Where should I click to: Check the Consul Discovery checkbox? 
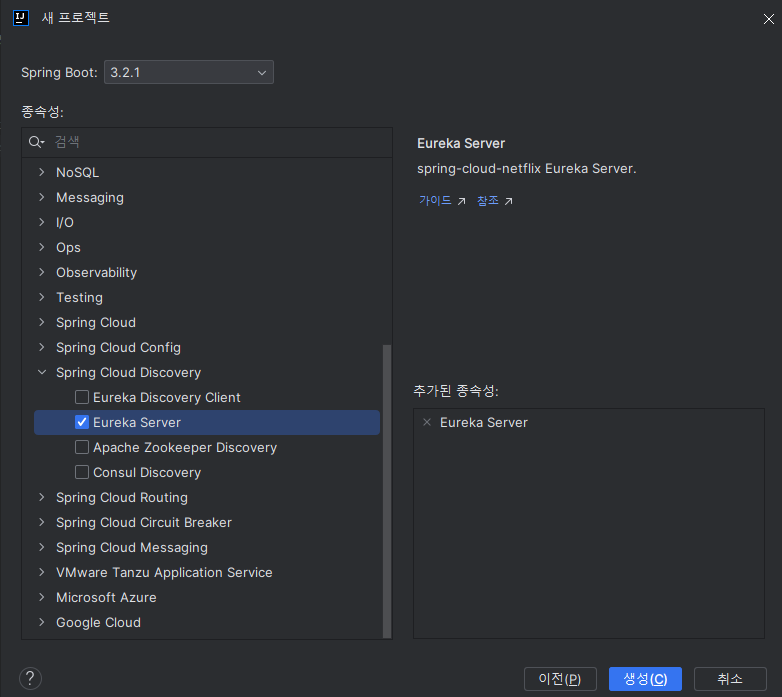point(82,472)
